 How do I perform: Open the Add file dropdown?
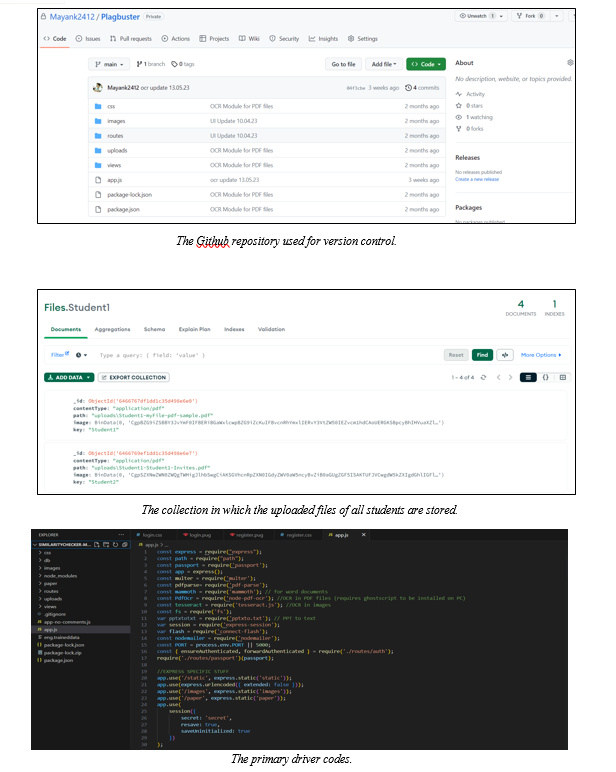click(x=384, y=64)
